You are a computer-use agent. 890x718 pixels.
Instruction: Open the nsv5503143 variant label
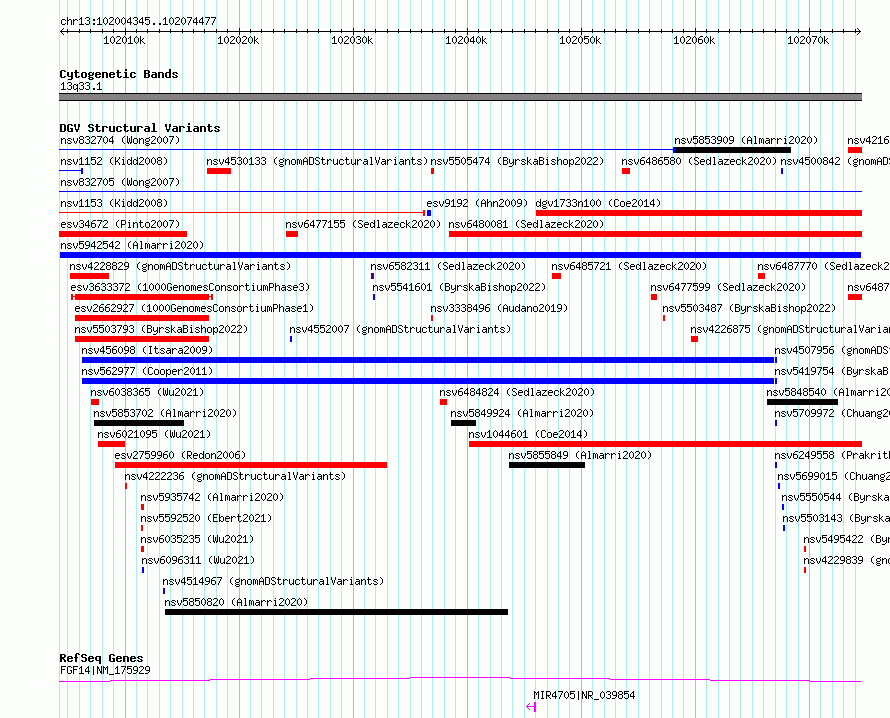tap(836, 518)
